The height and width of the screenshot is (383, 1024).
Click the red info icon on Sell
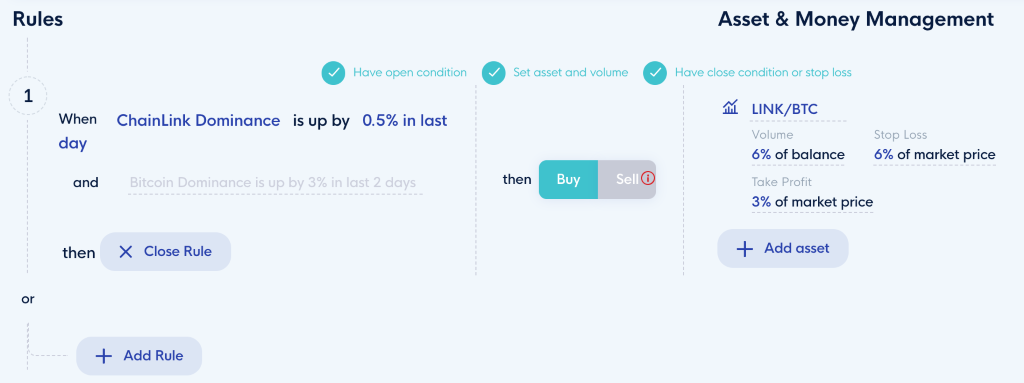click(647, 178)
